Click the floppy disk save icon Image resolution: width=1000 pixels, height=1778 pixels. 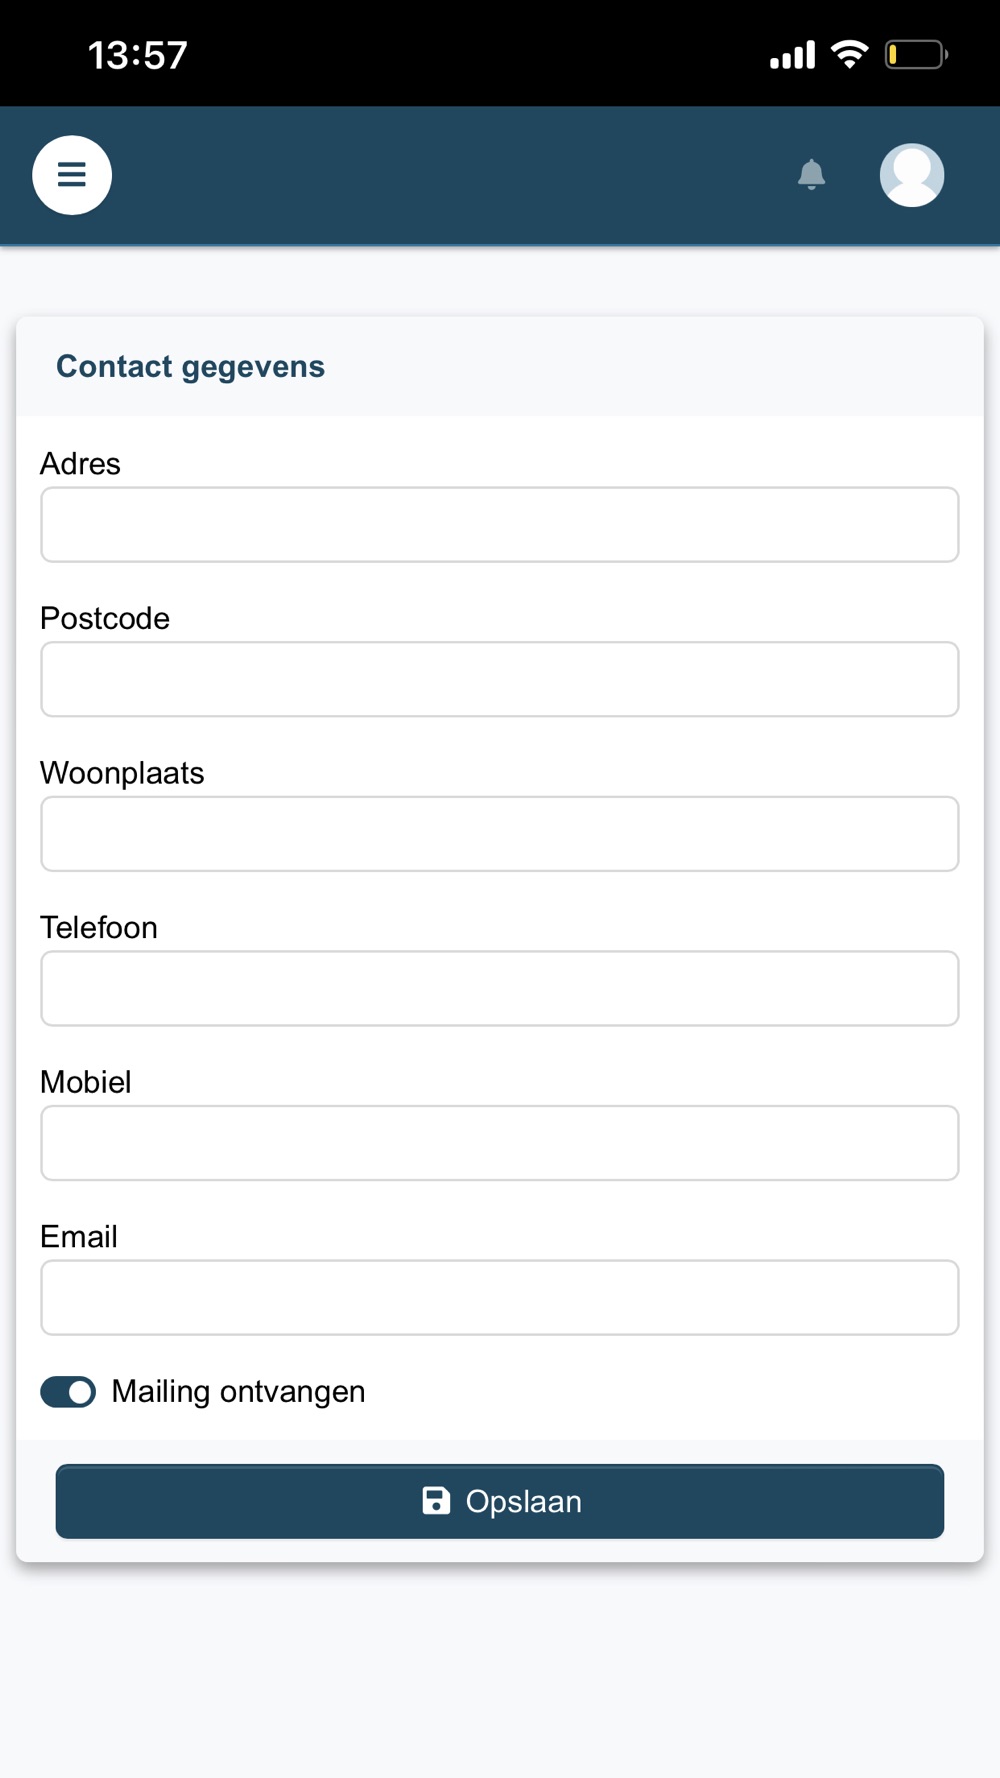tap(436, 1501)
